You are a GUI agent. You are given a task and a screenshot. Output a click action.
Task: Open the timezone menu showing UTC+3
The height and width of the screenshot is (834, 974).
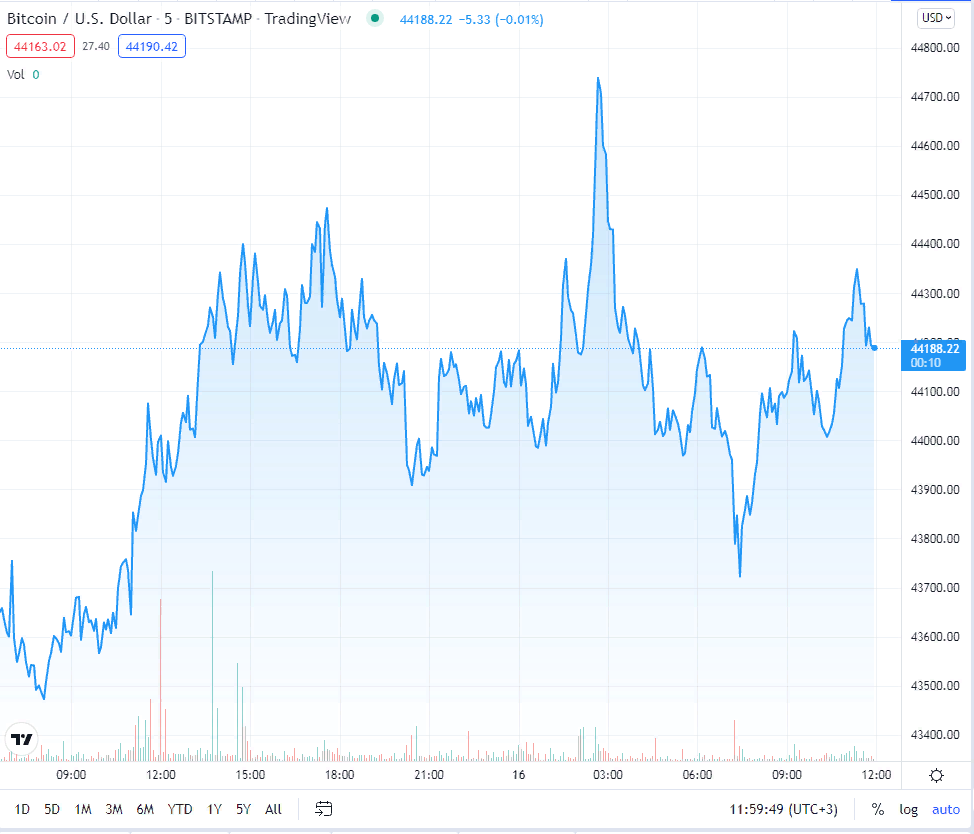[784, 809]
